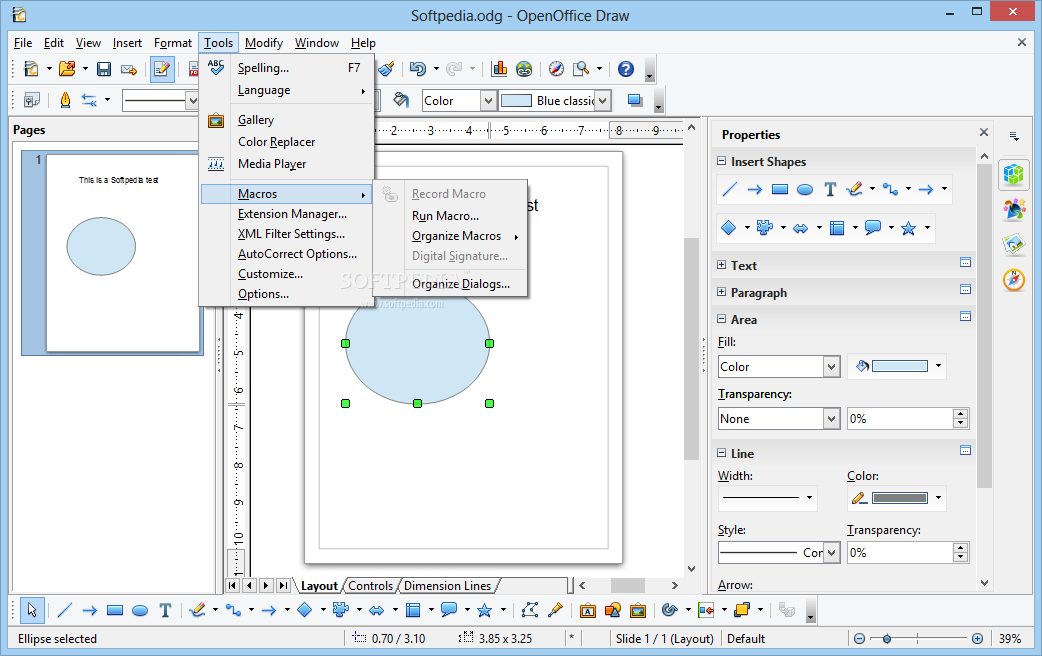
Task: Click the Edit File toolbar icon
Action: [x=162, y=69]
